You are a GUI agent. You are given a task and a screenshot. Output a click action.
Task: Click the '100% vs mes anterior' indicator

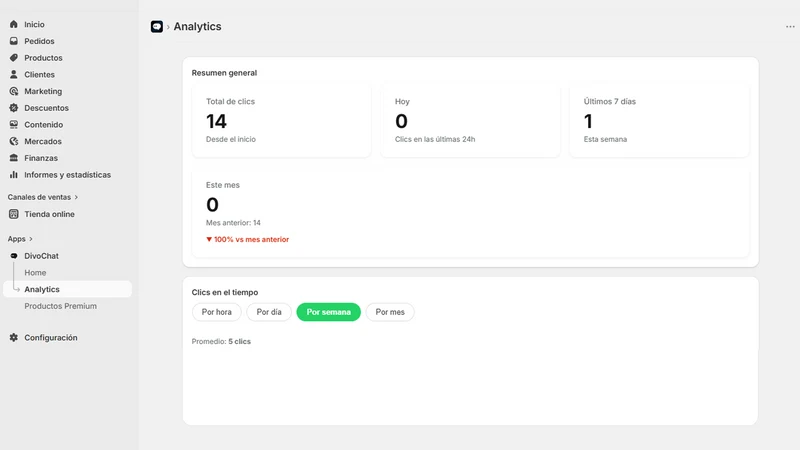coord(247,239)
